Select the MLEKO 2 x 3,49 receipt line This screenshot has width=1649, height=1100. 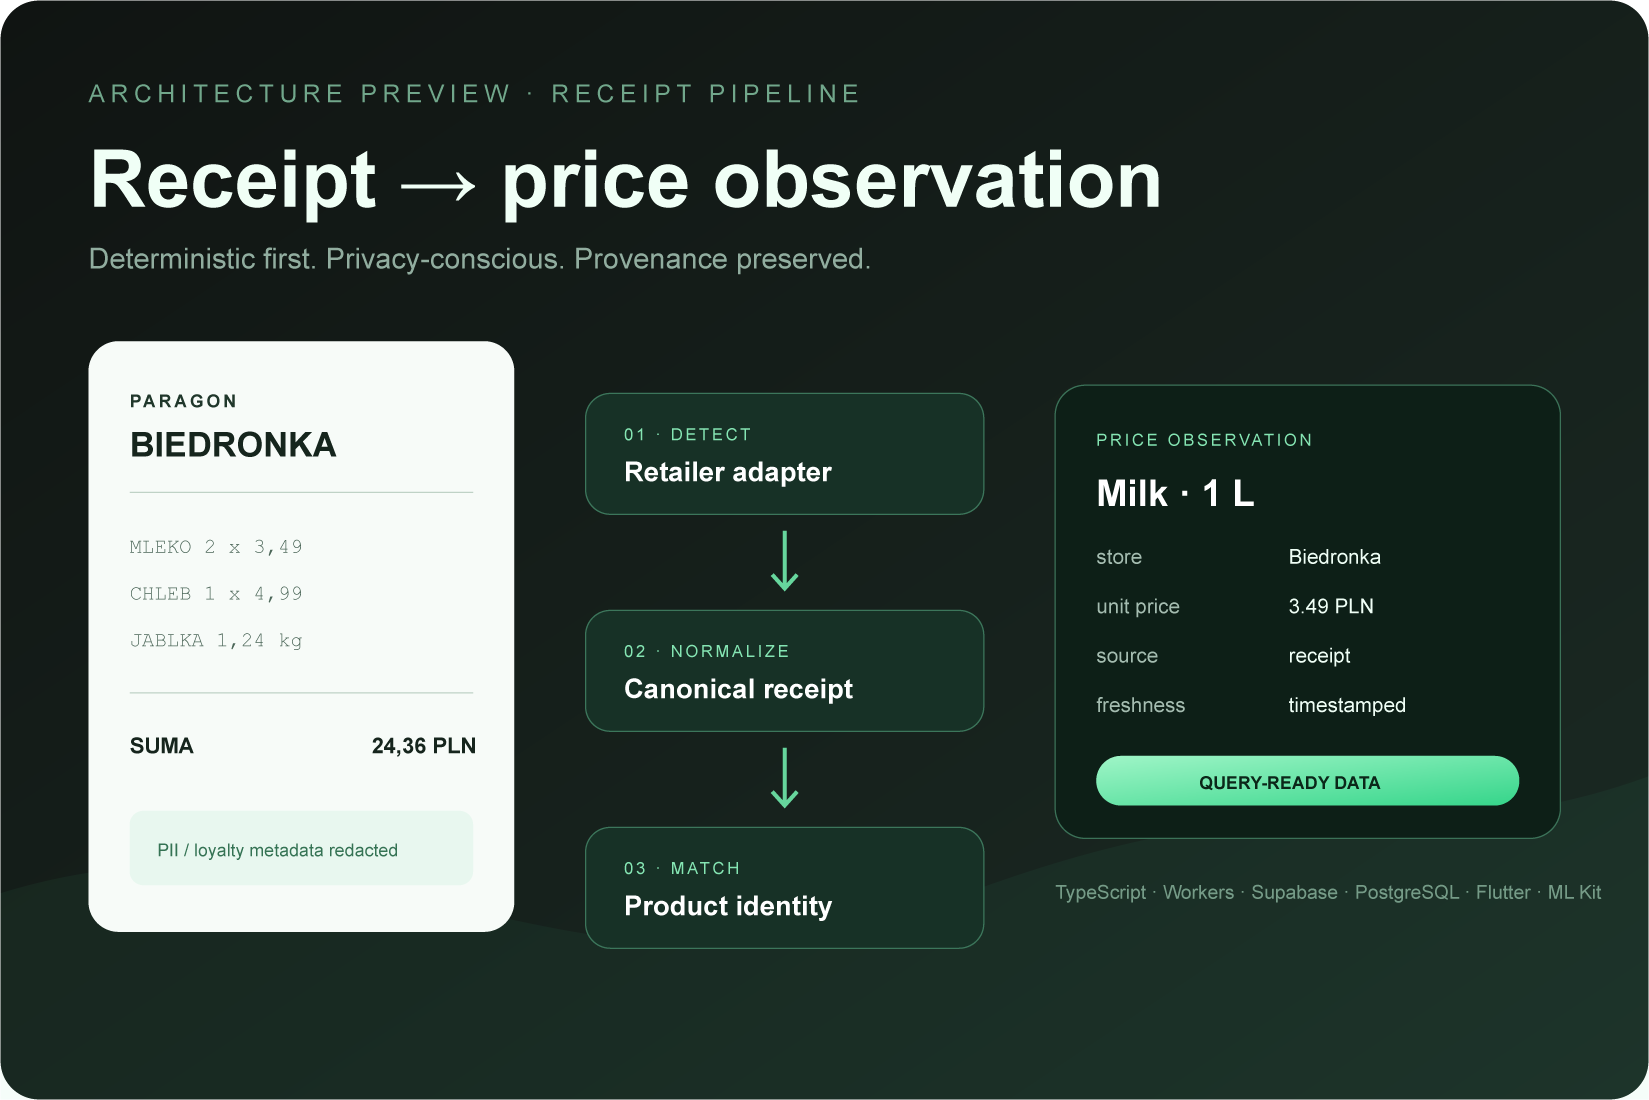point(216,547)
